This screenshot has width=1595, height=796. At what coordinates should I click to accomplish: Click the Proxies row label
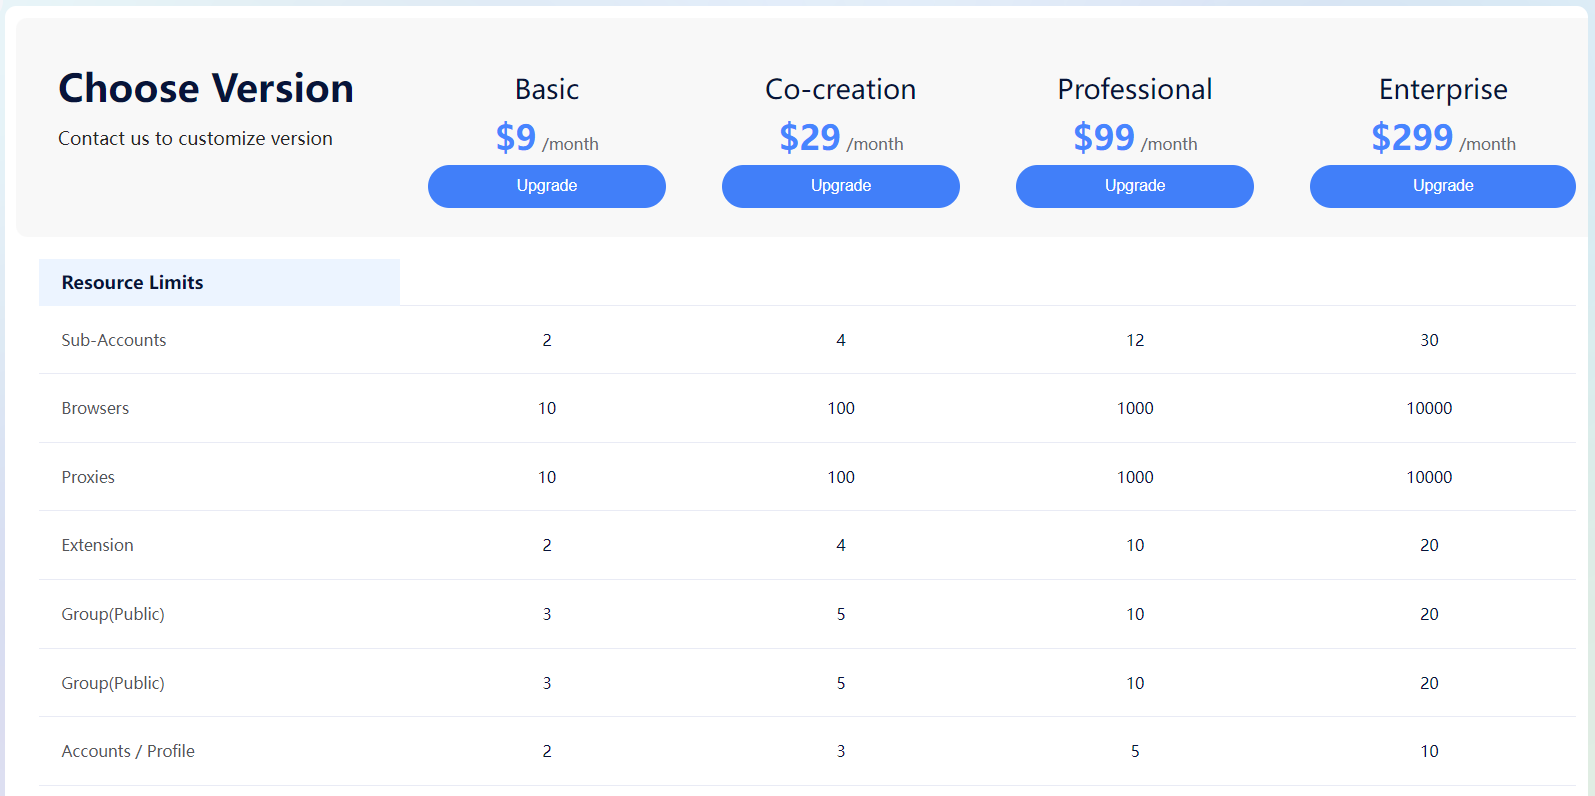(88, 477)
